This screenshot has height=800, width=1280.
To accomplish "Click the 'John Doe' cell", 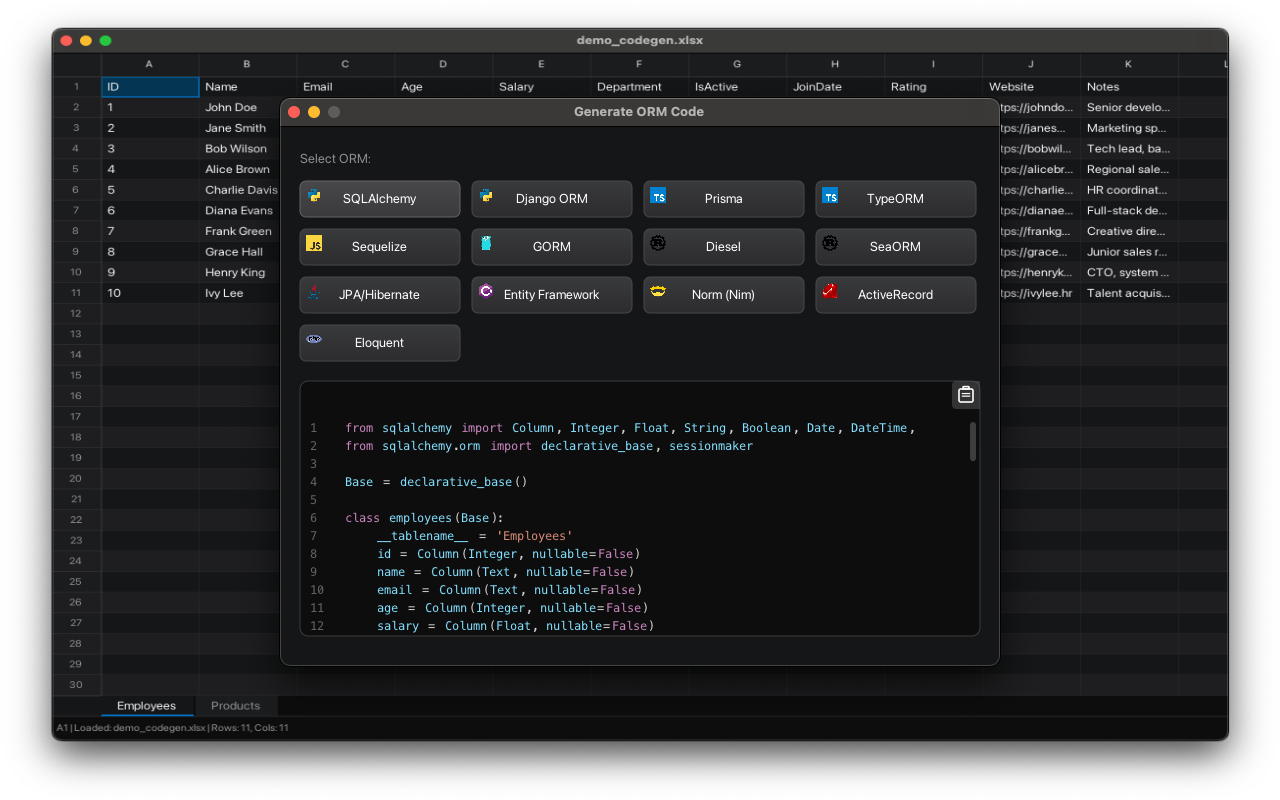I will [240, 107].
